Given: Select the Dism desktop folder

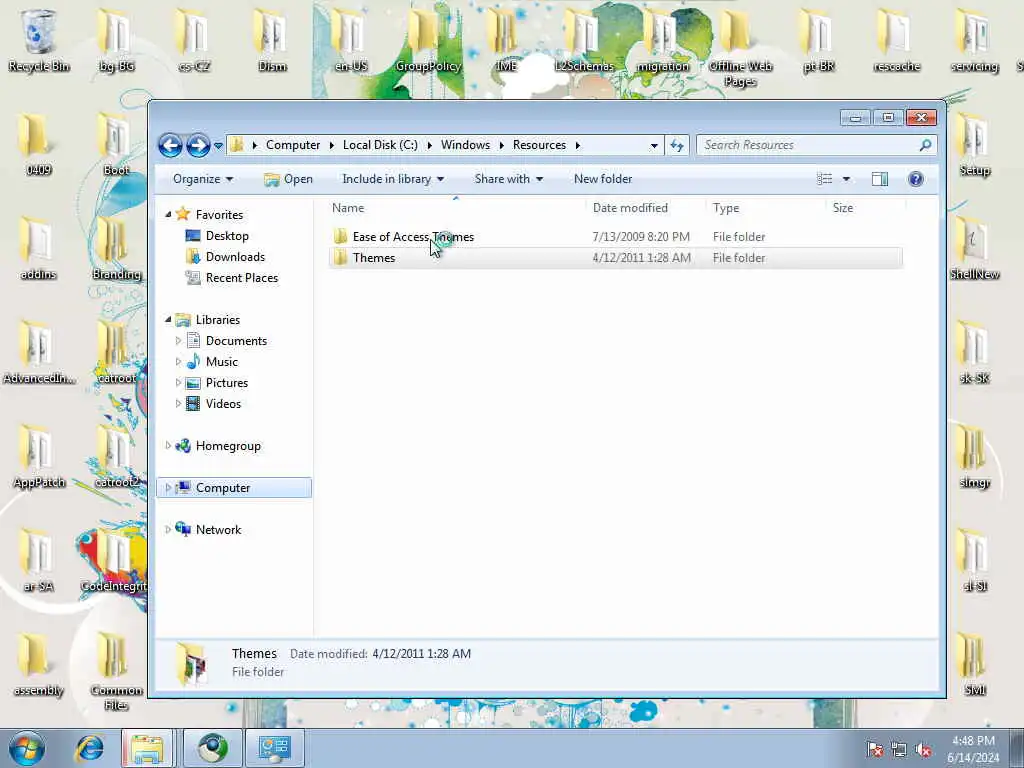Looking at the screenshot, I should pos(272,40).
